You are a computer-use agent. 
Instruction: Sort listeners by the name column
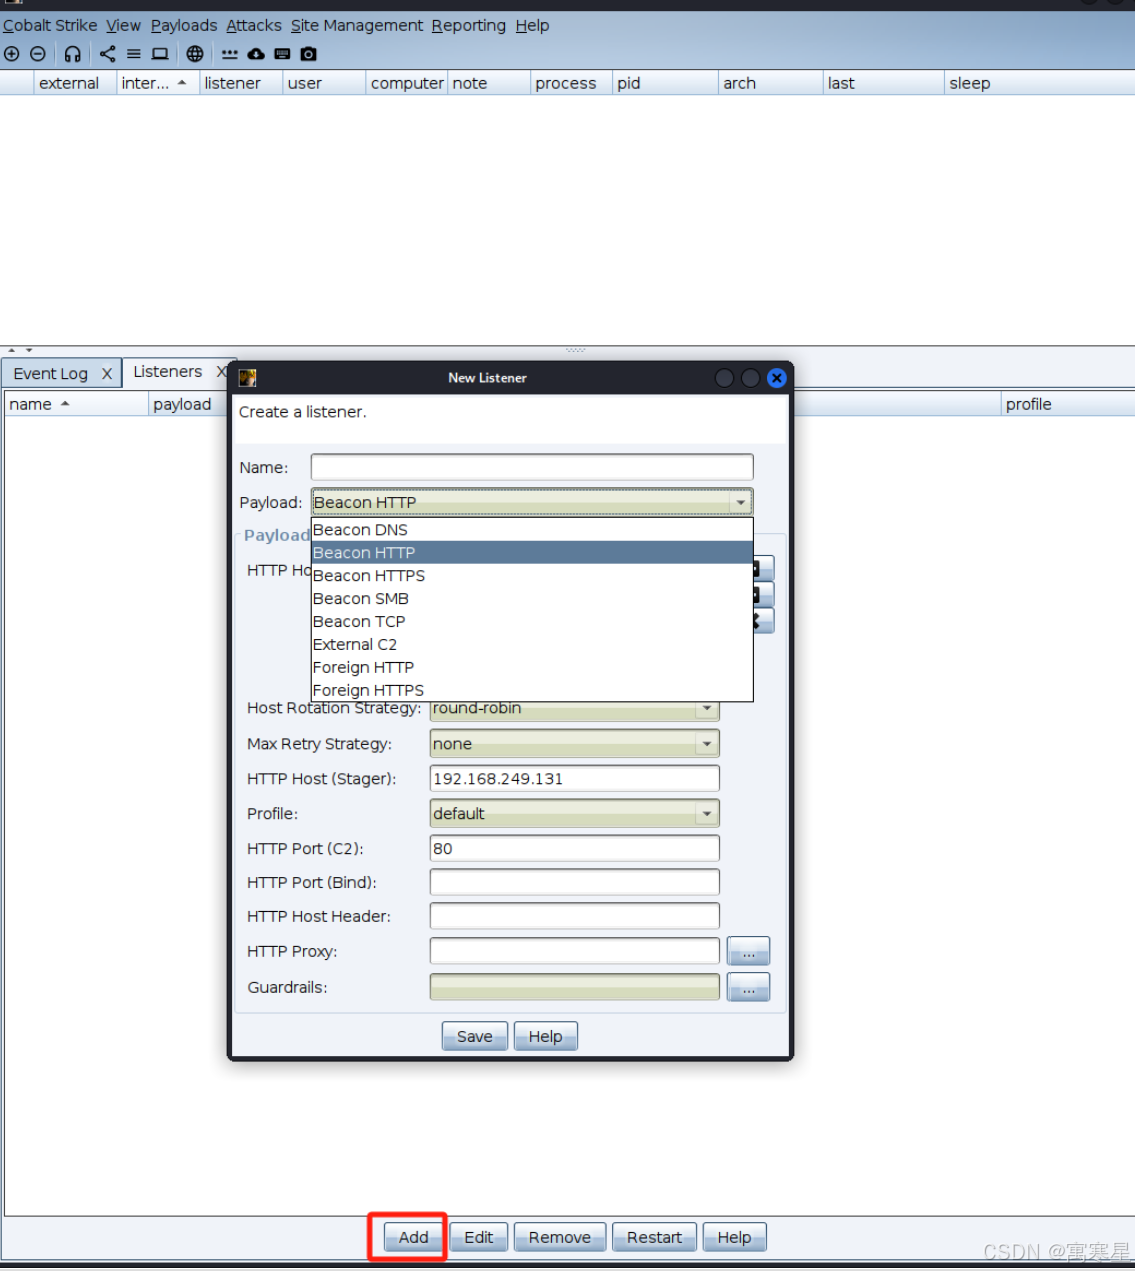tap(76, 404)
